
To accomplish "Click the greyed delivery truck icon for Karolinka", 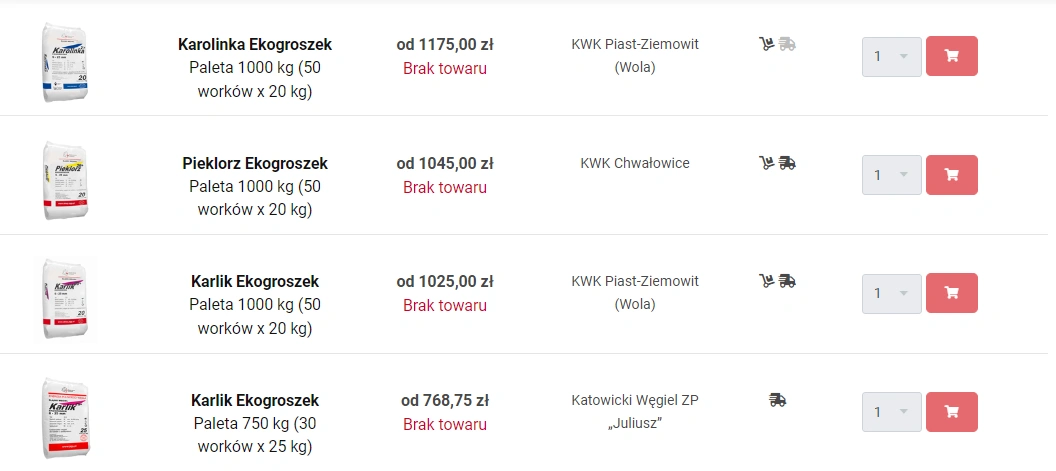I will [x=788, y=44].
